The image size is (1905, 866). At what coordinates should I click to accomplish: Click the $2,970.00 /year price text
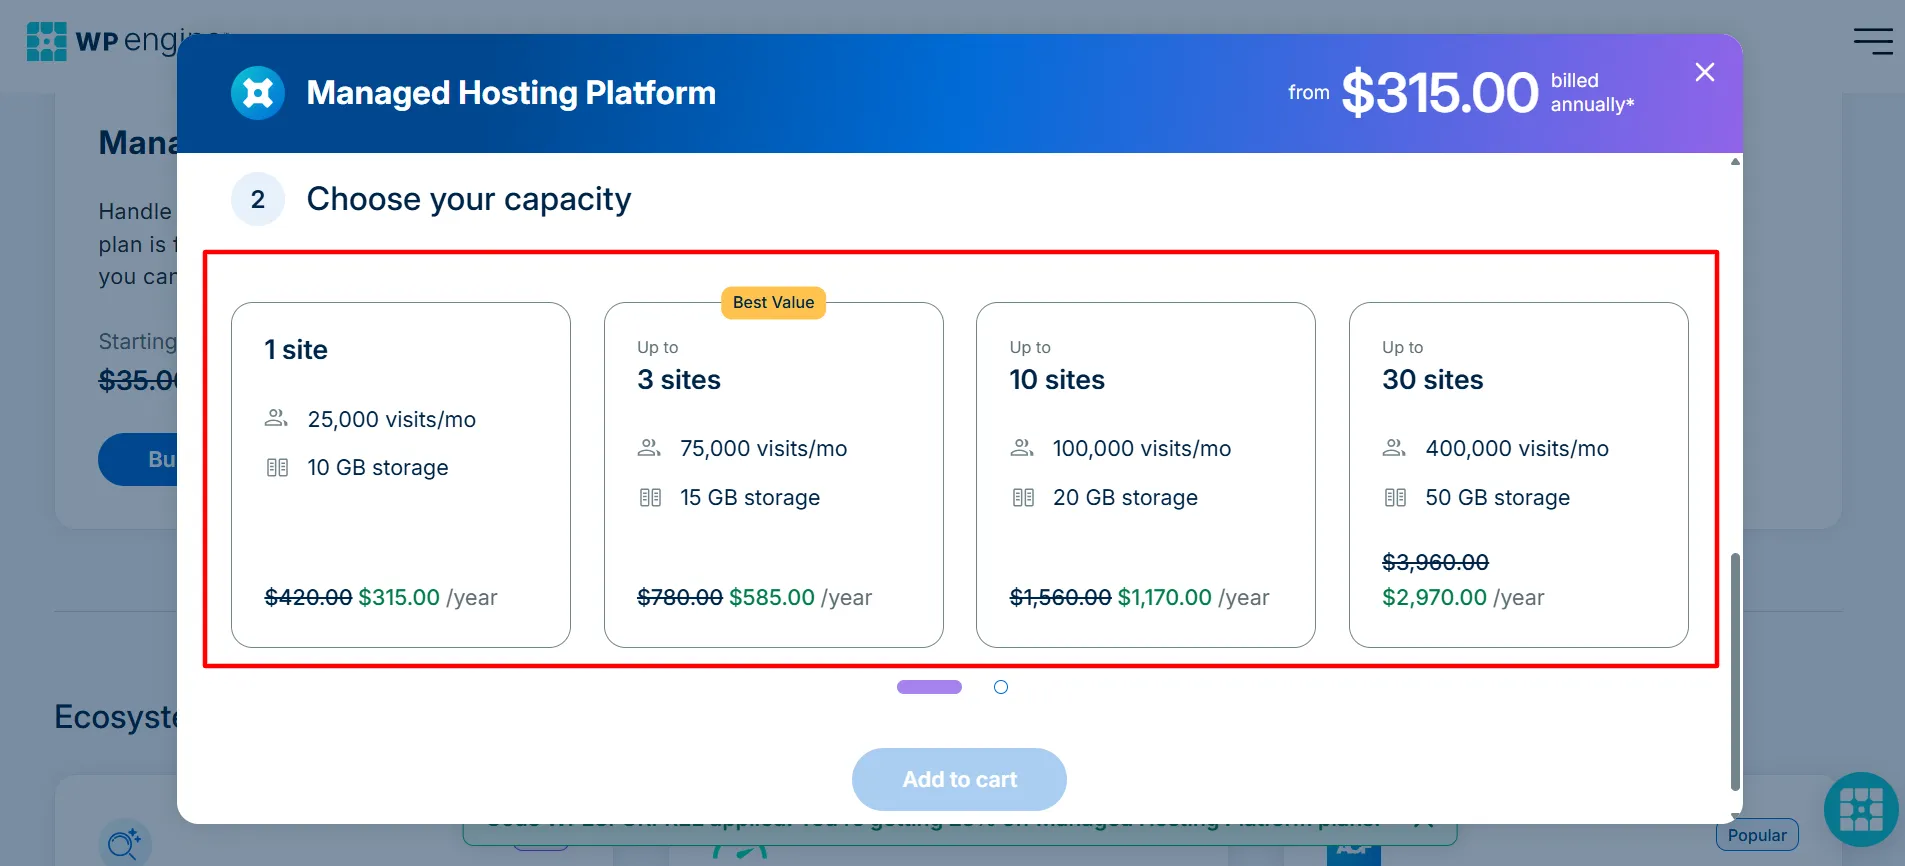click(1463, 597)
